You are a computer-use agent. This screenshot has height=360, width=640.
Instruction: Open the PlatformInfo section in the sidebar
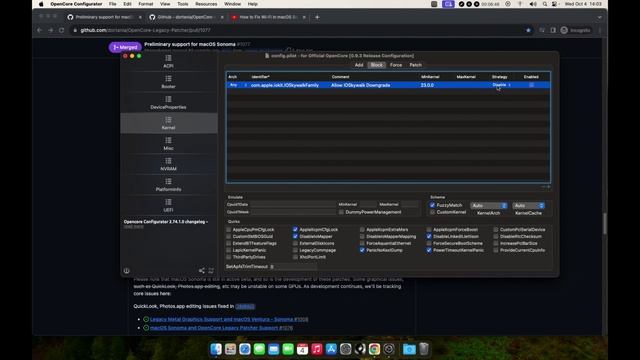pyautogui.click(x=168, y=184)
